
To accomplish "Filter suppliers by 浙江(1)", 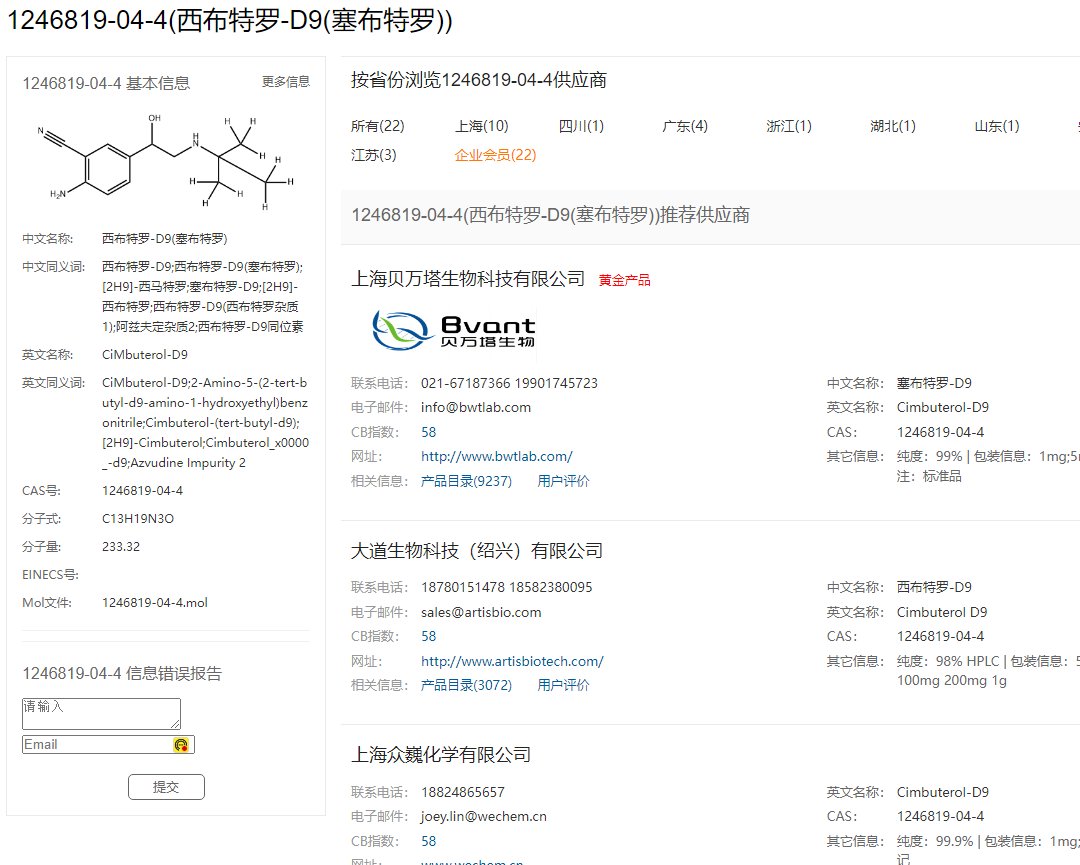I will pyautogui.click(x=789, y=126).
